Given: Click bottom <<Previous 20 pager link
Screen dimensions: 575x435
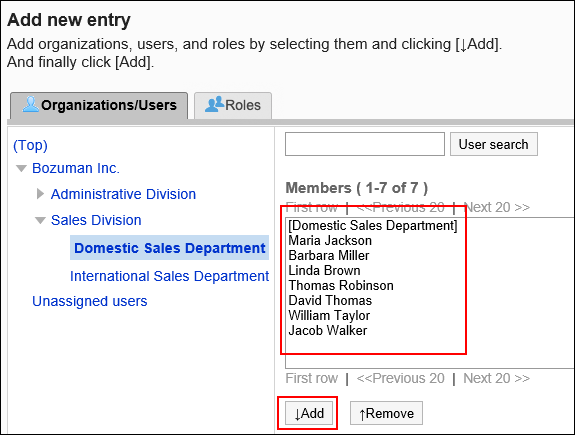Looking at the screenshot, I should click(400, 378).
